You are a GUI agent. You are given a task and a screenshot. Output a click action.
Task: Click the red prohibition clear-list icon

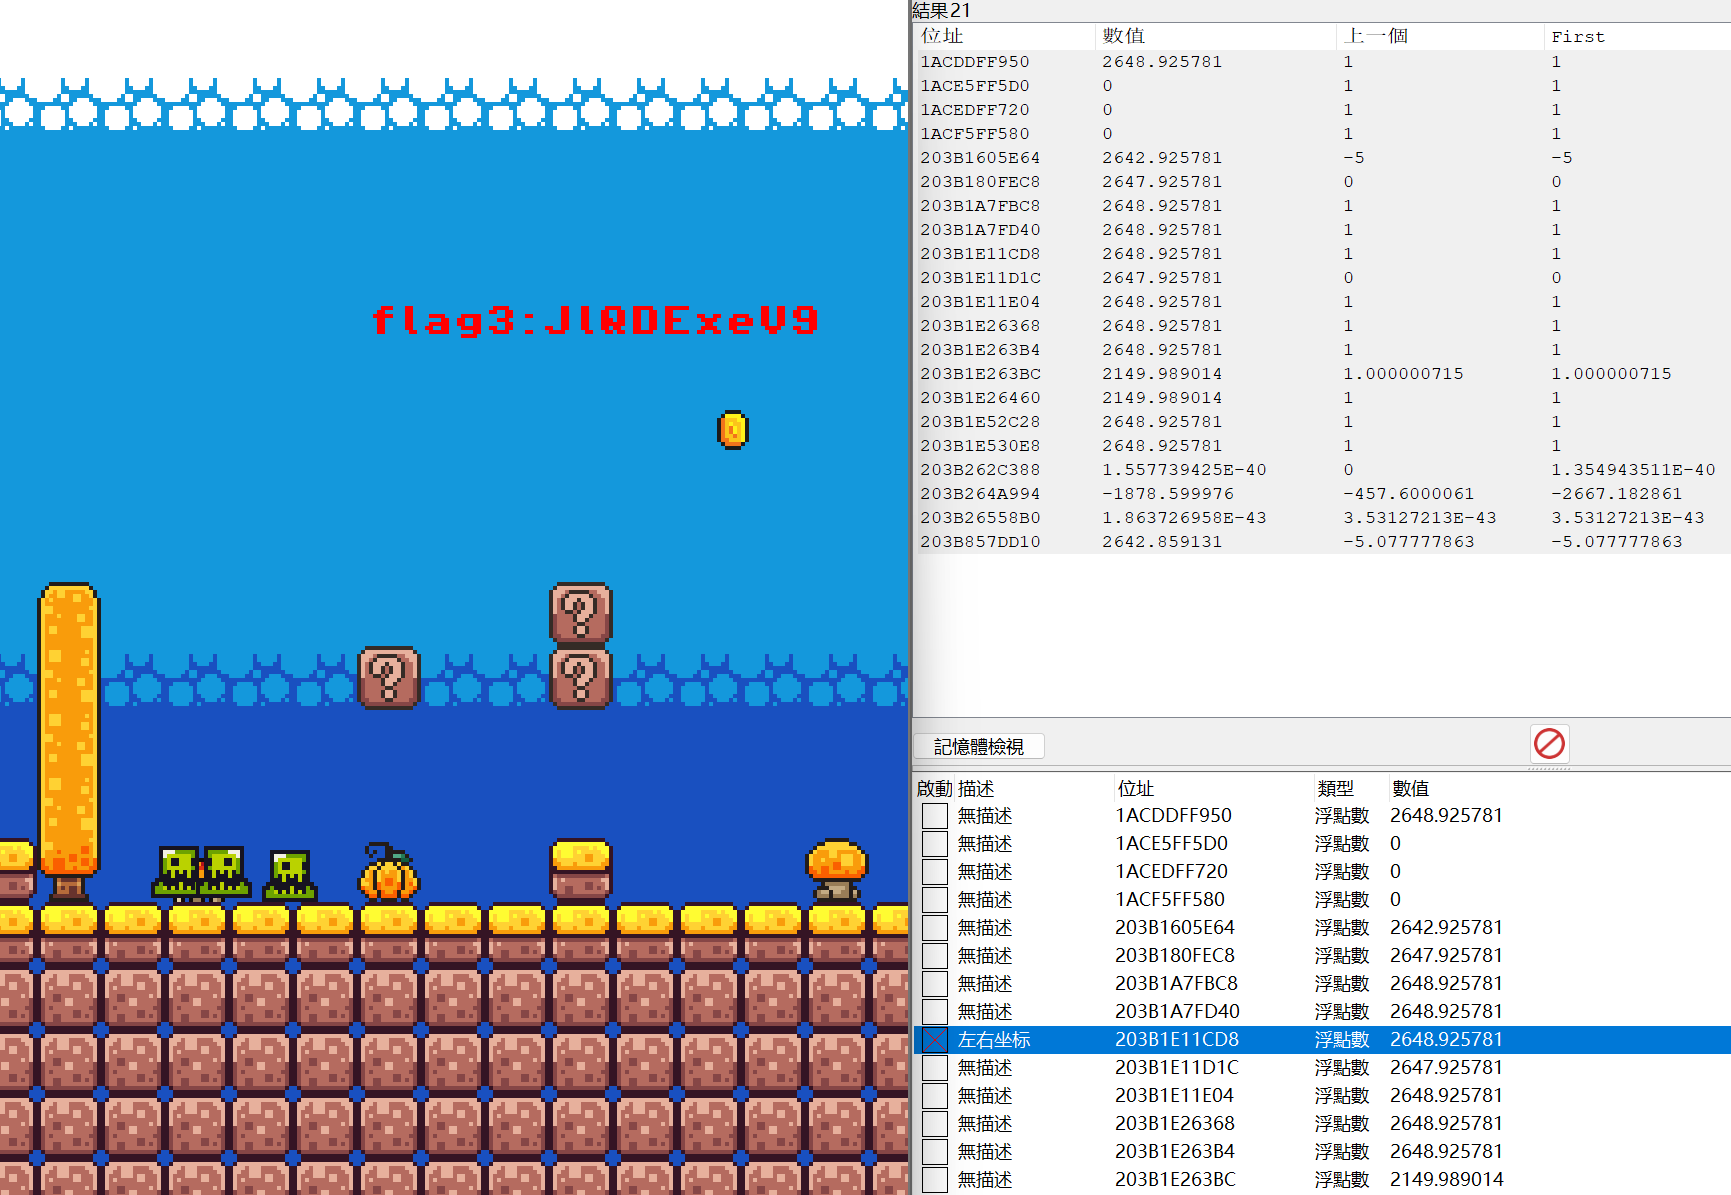click(1549, 744)
